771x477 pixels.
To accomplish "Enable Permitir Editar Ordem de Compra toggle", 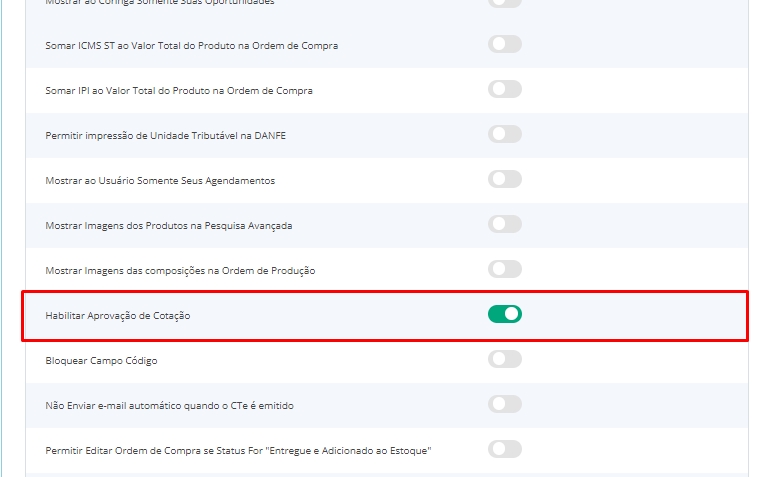I will [x=505, y=449].
